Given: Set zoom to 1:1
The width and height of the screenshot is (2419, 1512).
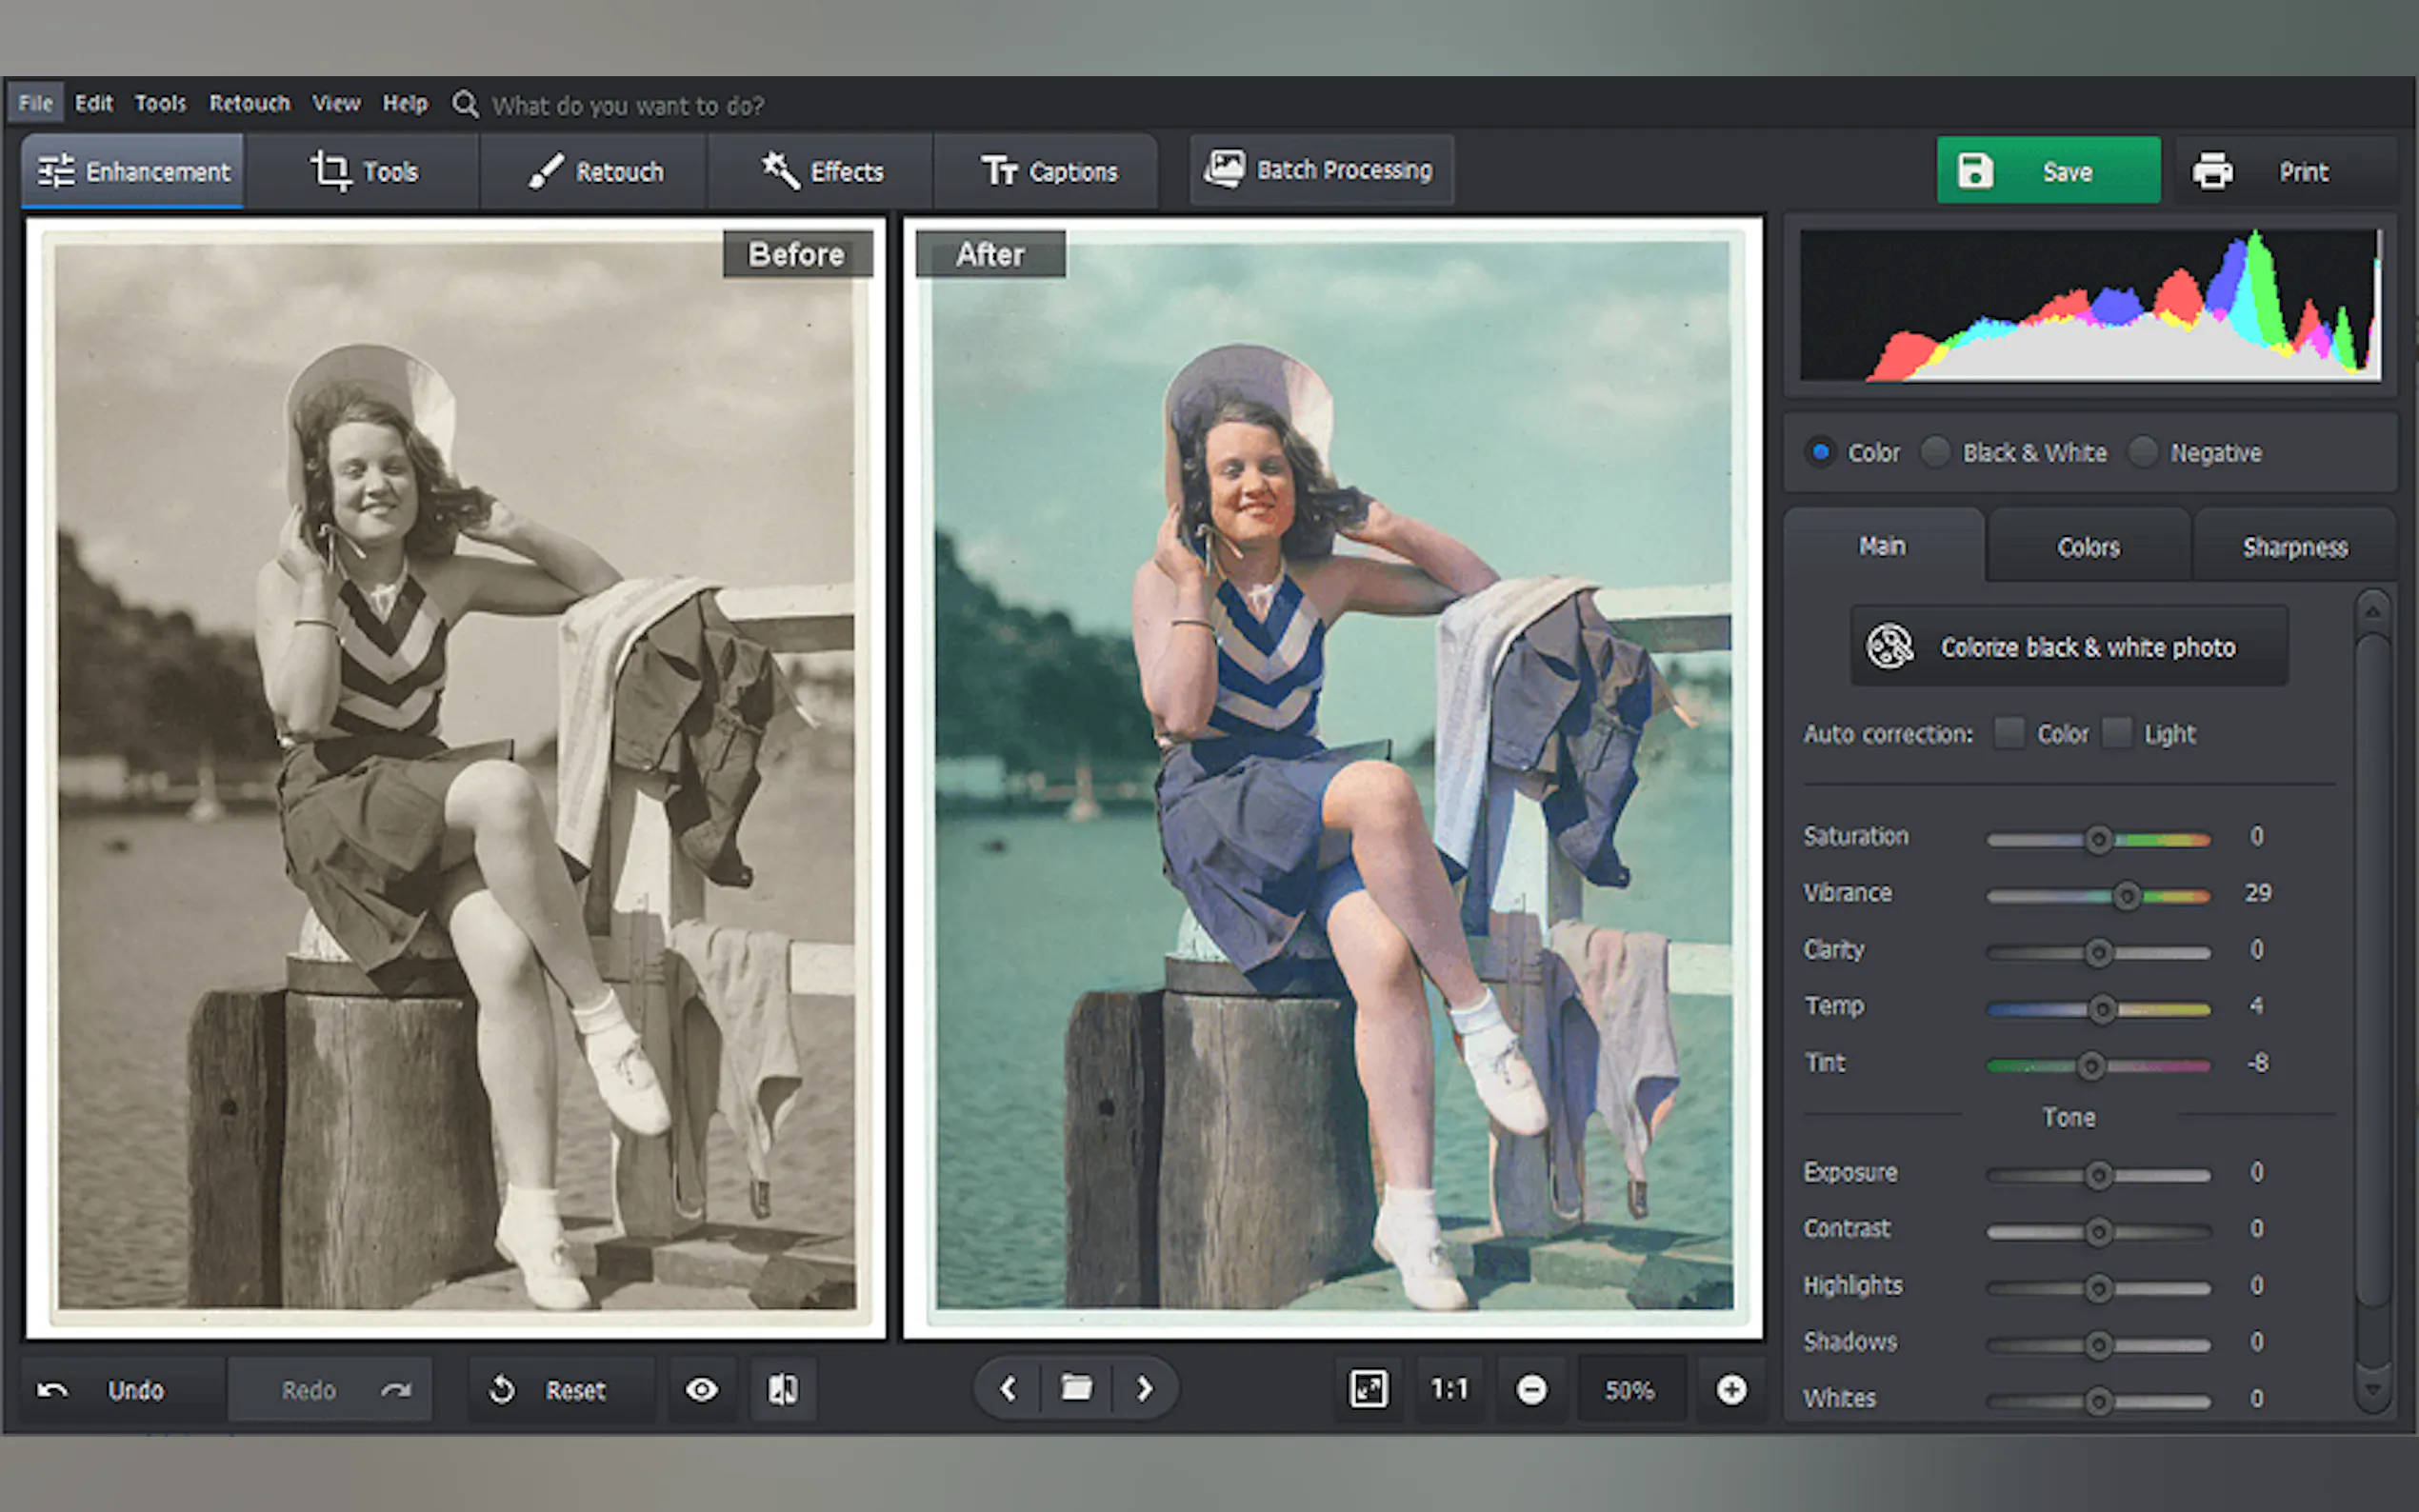Looking at the screenshot, I should [1449, 1389].
